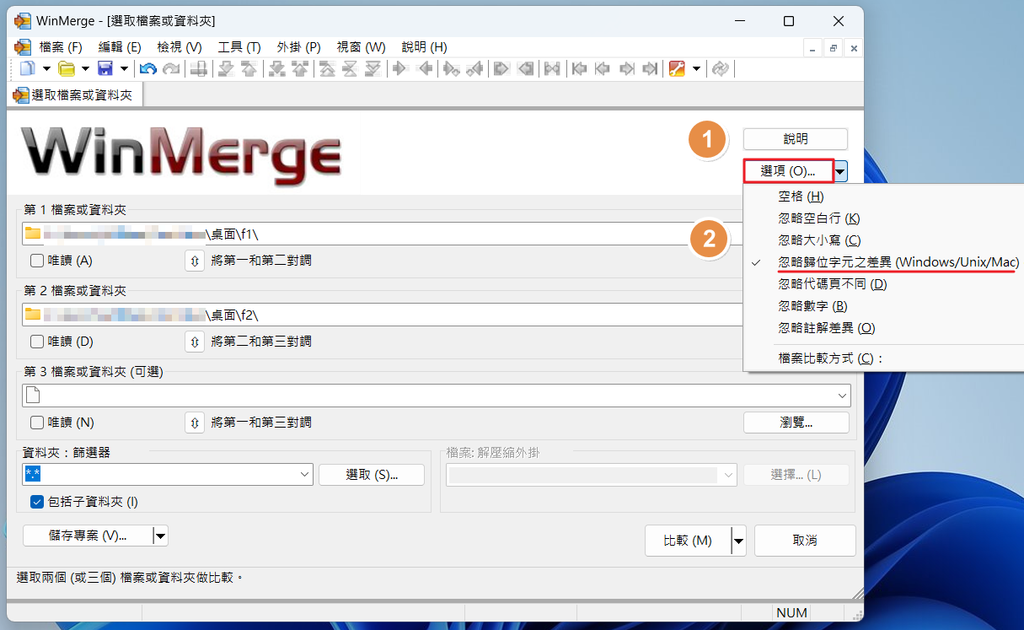Screen dimensions: 1024x630
Task: Click the Open folder toolbar icon
Action: click(x=66, y=69)
